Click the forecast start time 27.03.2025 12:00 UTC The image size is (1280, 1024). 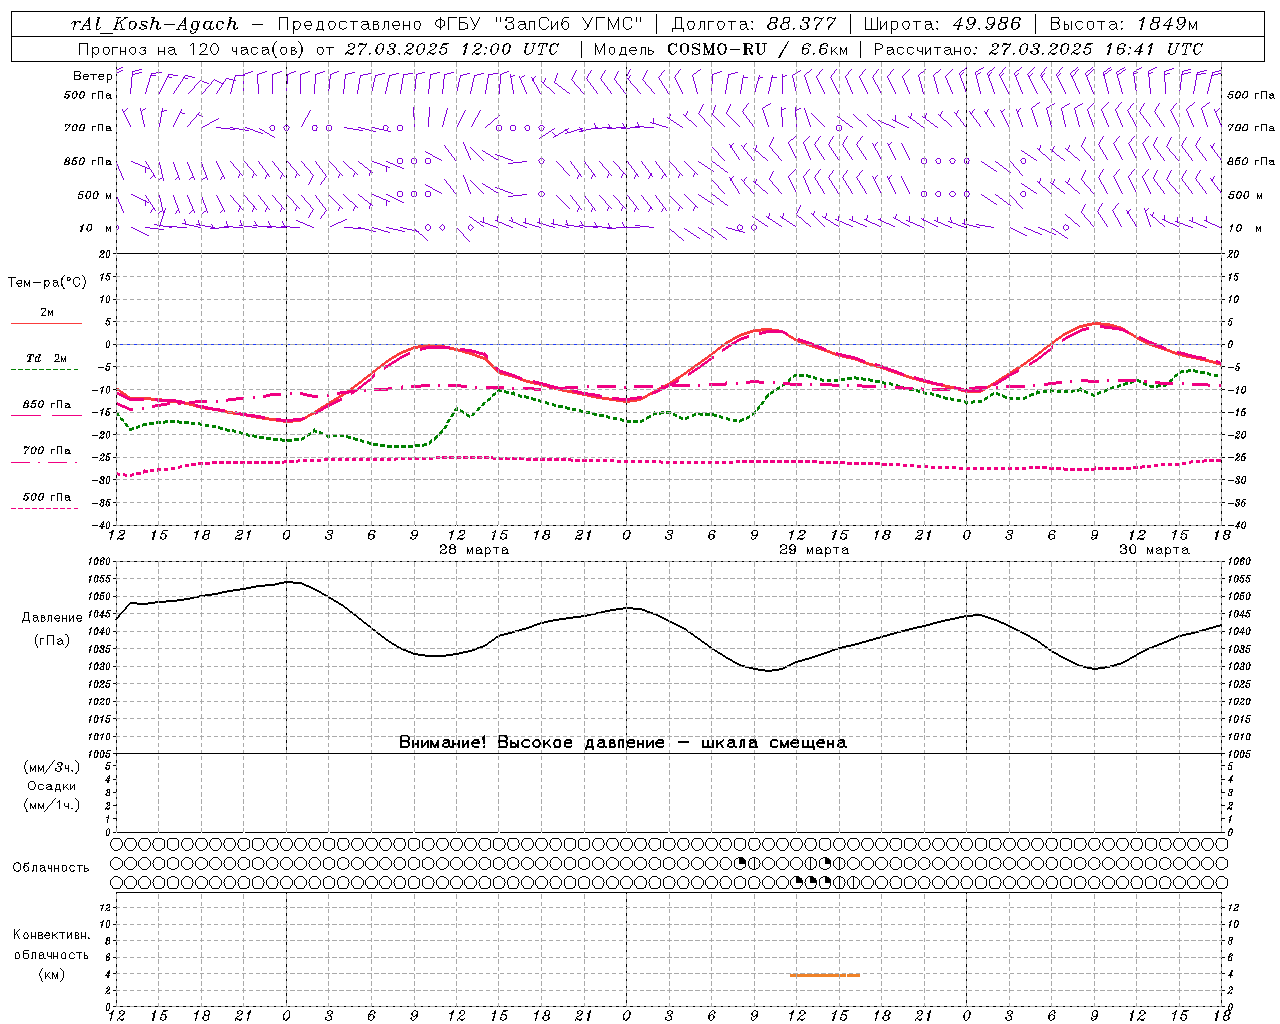click(452, 49)
